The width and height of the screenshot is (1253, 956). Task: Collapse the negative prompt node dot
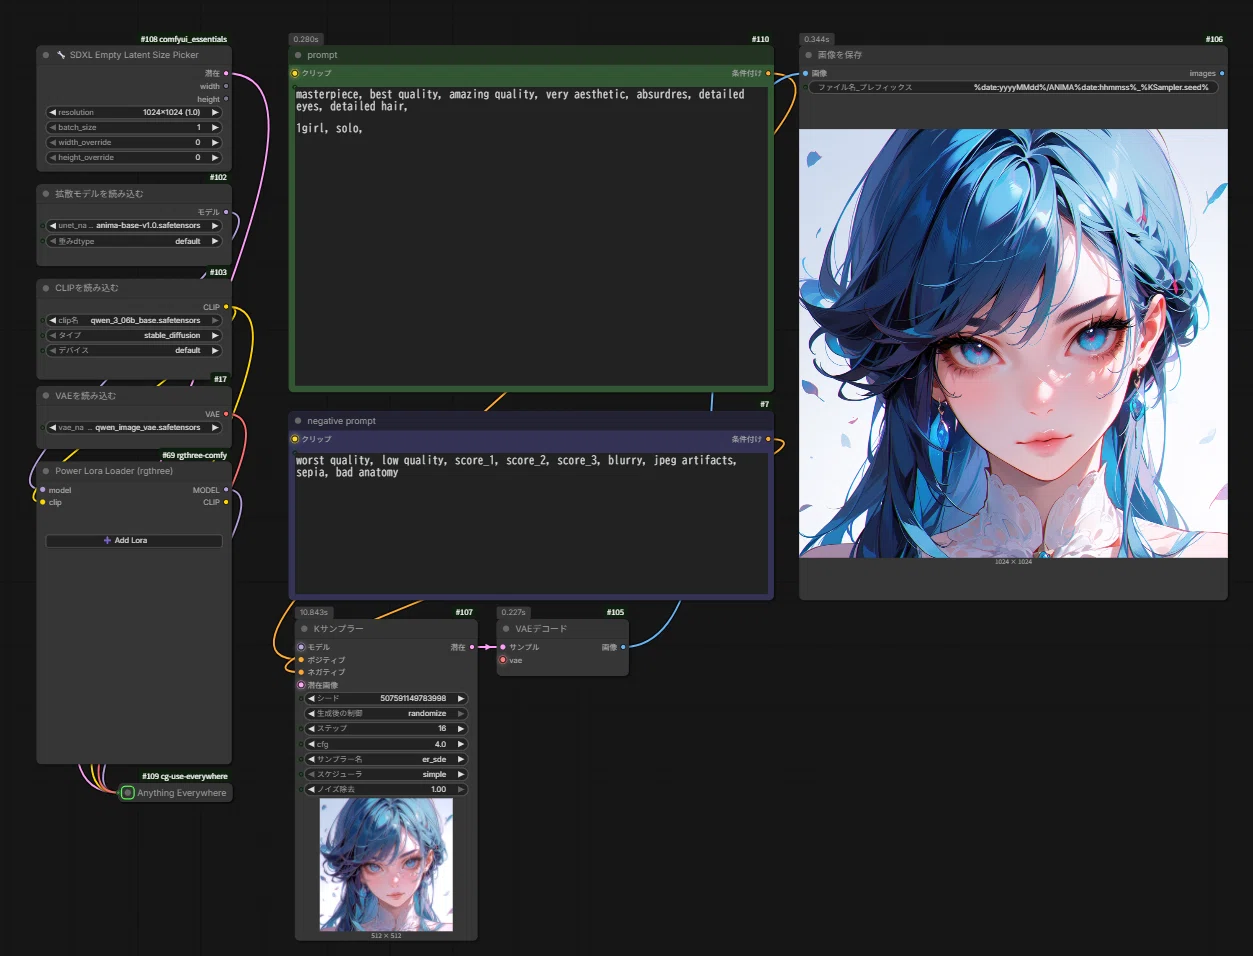[298, 421]
